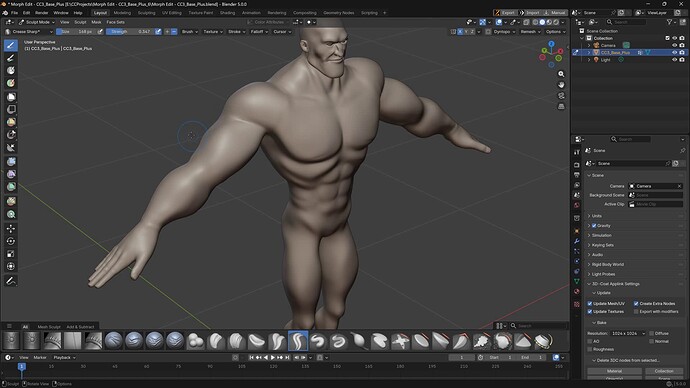Open bake Resolution 1024 x 1024 dropdown
Viewport: 690px width, 388px height.
pyautogui.click(x=628, y=333)
